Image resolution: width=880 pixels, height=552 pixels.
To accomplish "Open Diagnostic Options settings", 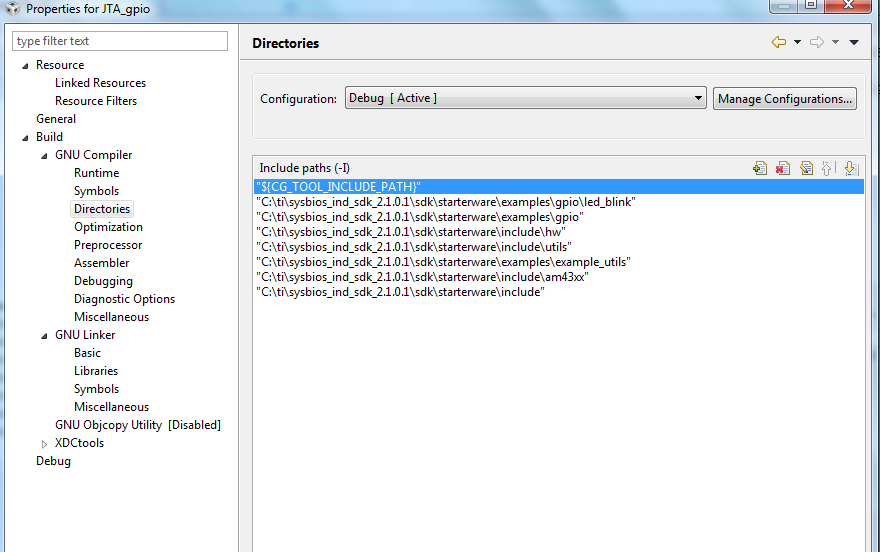I will [x=125, y=298].
